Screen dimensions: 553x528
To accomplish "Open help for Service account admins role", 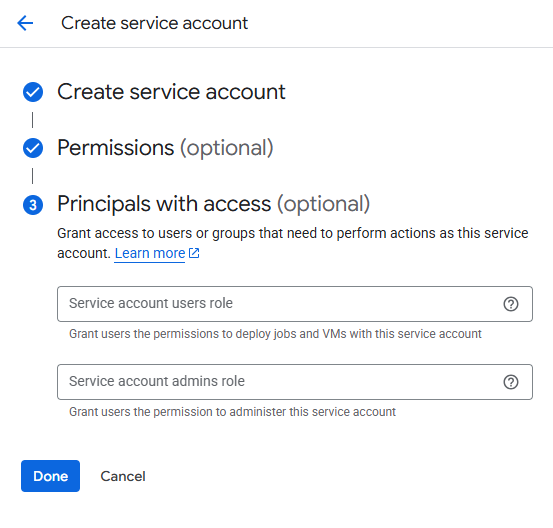I will 510,382.
